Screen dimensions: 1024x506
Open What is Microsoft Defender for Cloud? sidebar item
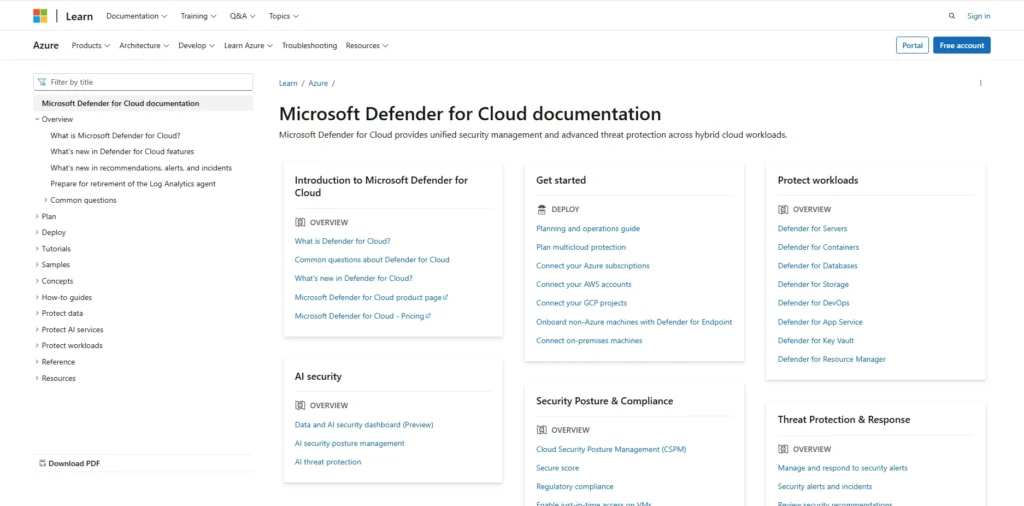pyautogui.click(x=116, y=136)
